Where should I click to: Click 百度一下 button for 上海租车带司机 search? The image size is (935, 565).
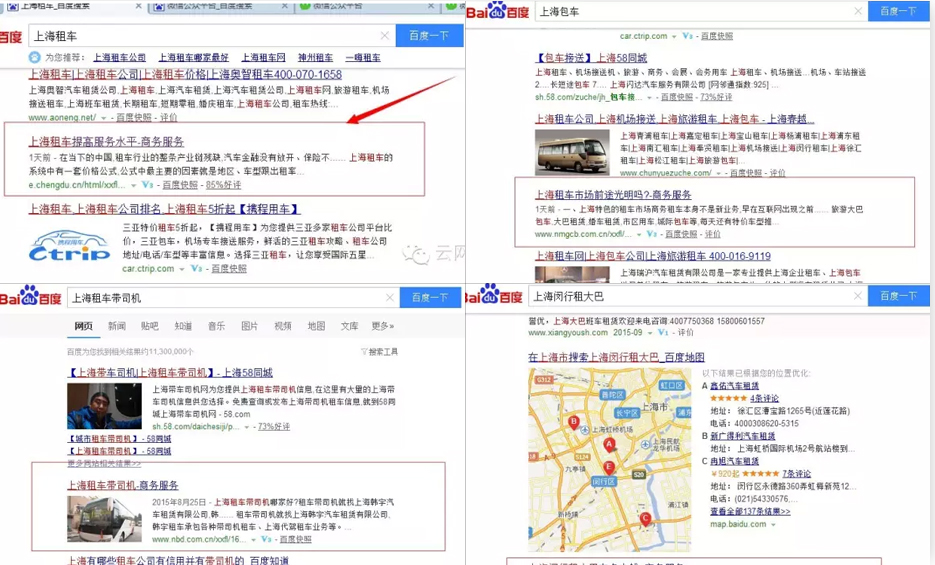(430, 297)
